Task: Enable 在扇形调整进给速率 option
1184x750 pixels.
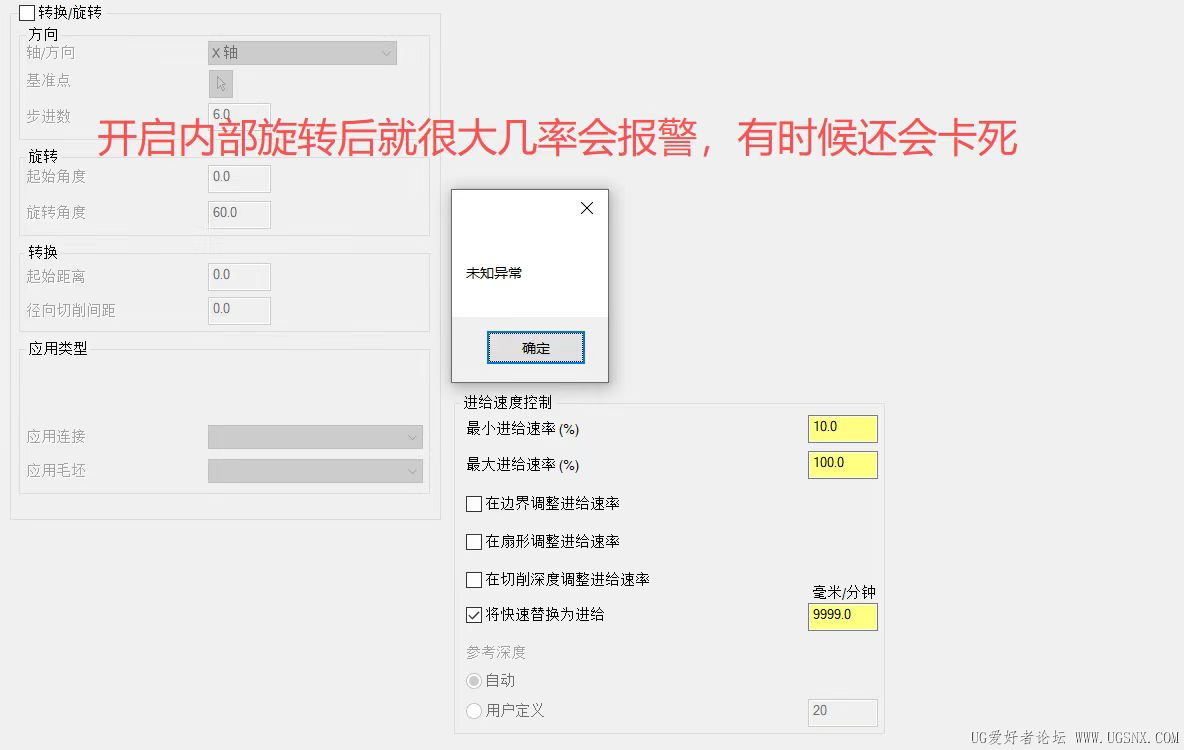Action: 474,541
